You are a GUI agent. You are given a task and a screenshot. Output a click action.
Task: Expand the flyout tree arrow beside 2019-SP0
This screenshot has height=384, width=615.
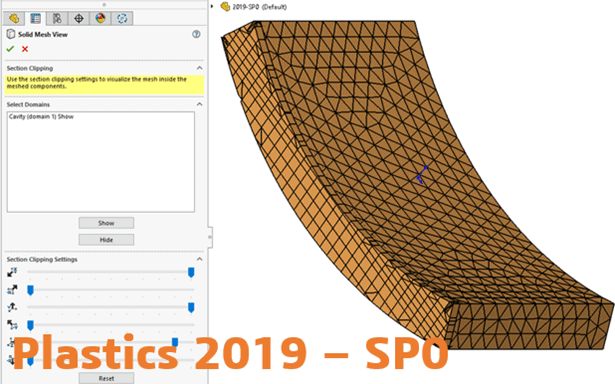[212, 6]
